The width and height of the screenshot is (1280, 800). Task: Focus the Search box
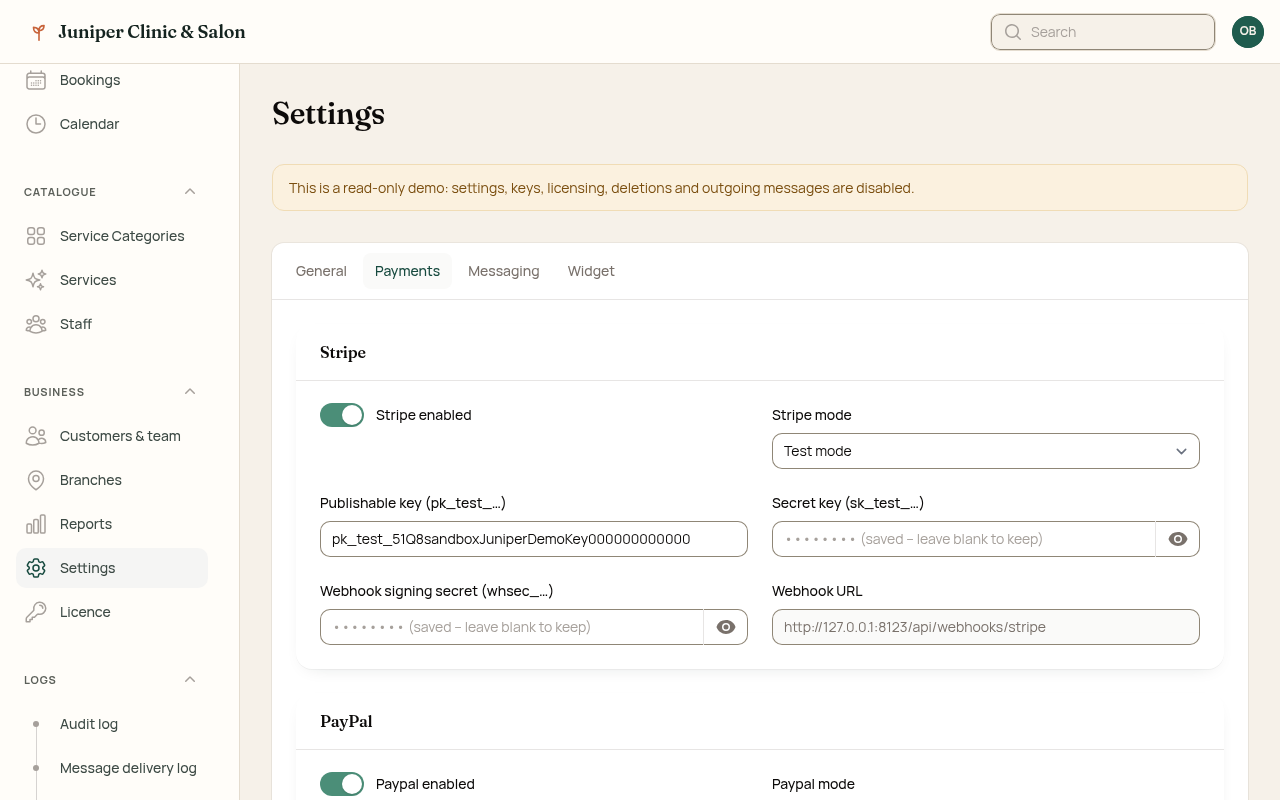[1103, 32]
